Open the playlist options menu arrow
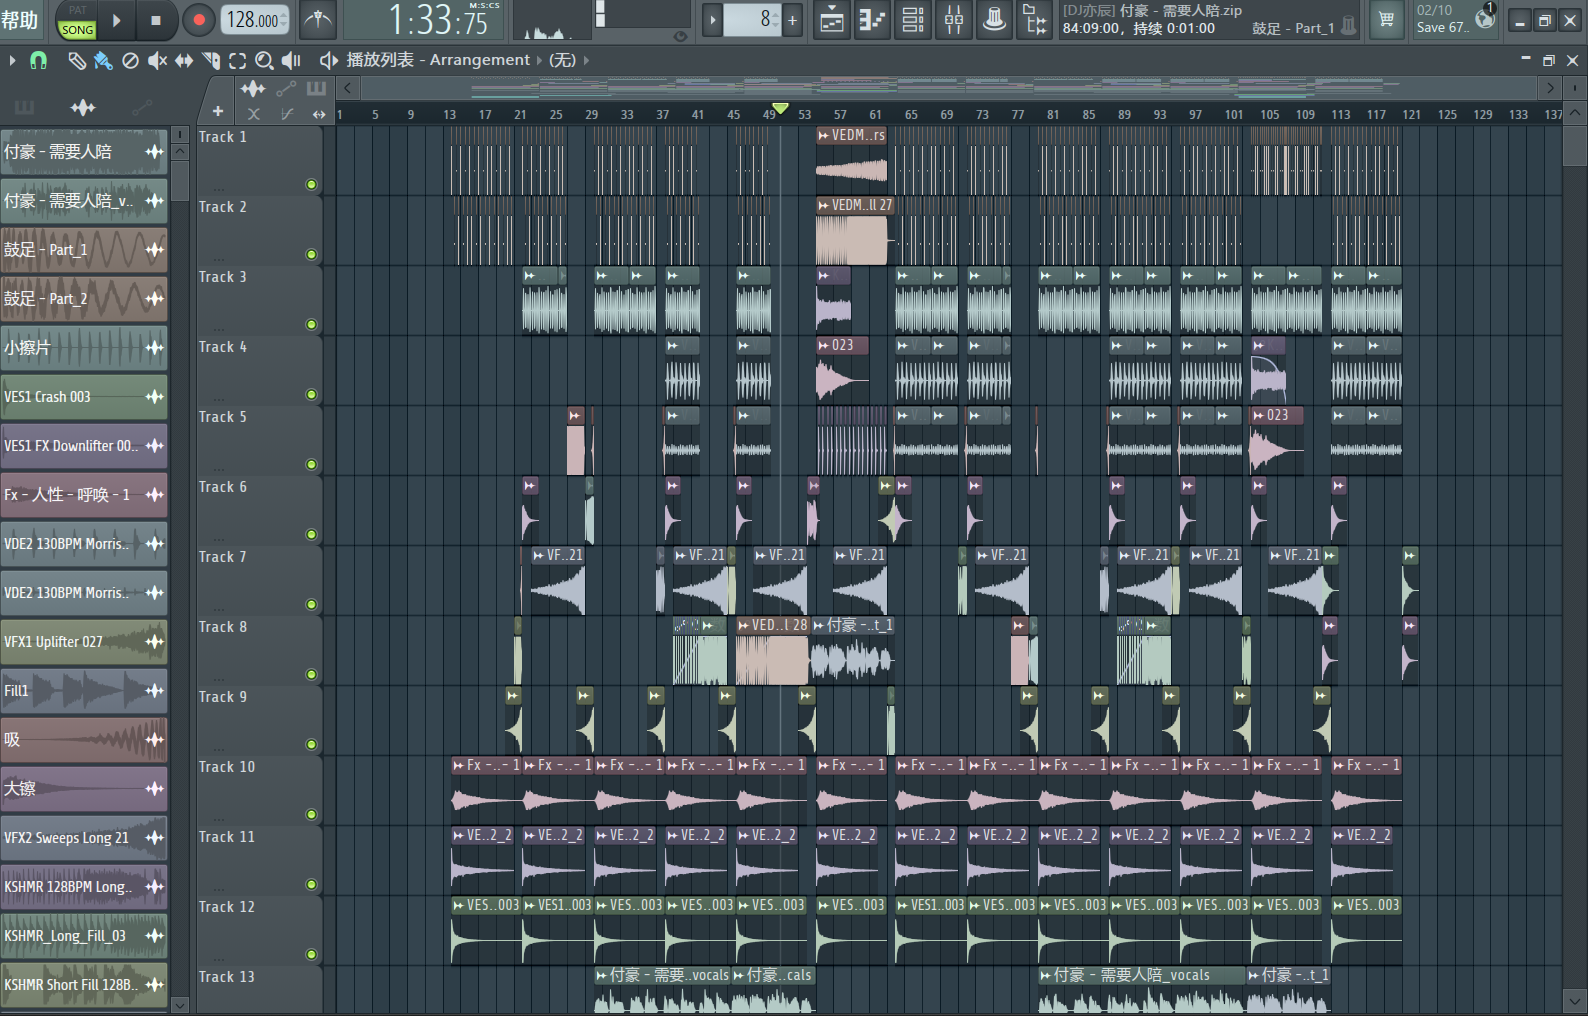1588x1016 pixels. (12, 61)
